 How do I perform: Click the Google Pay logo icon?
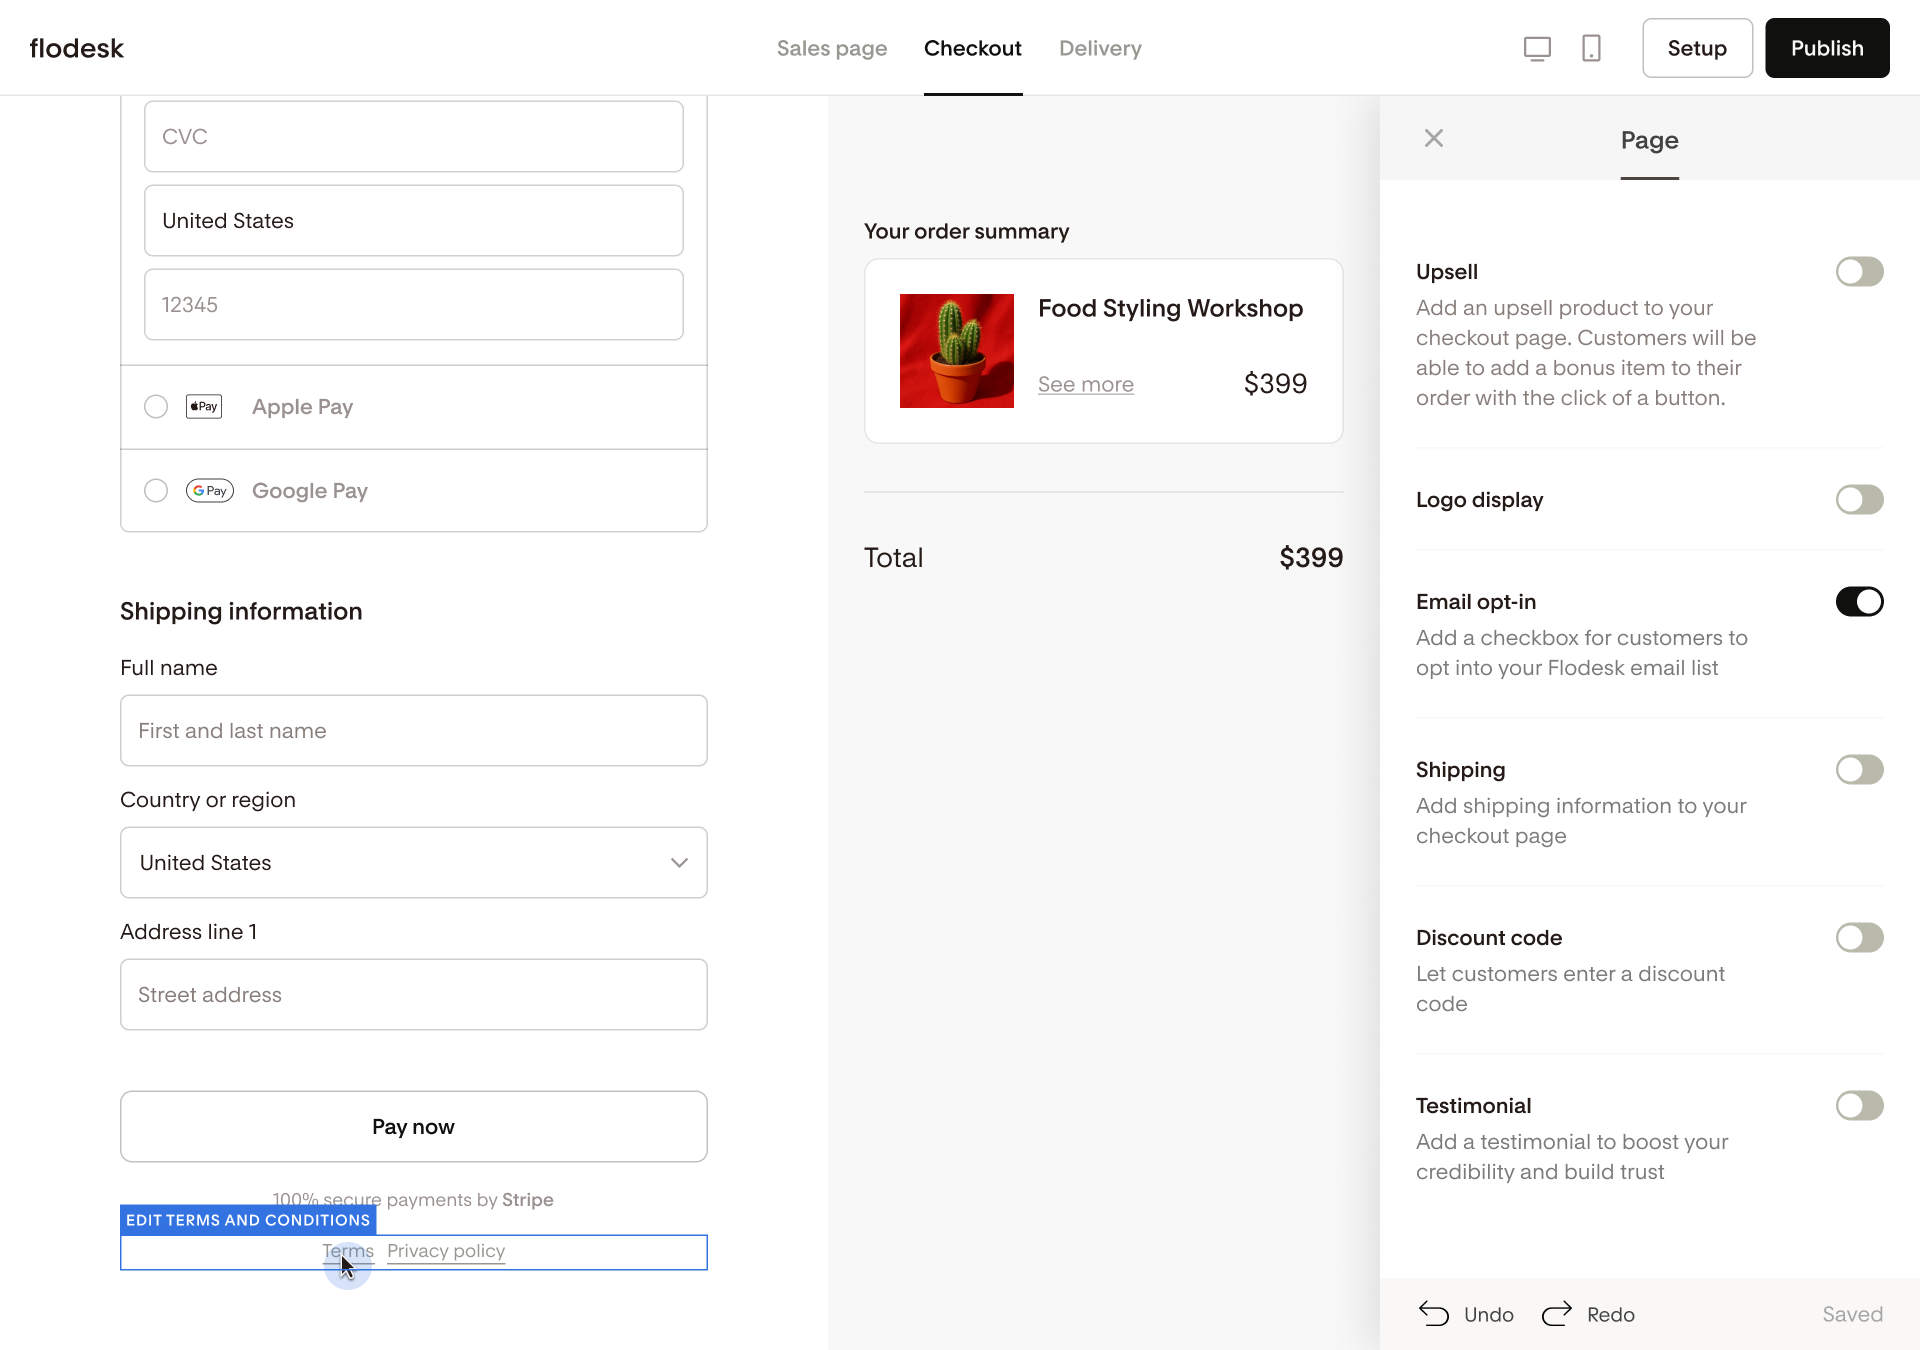pos(210,490)
